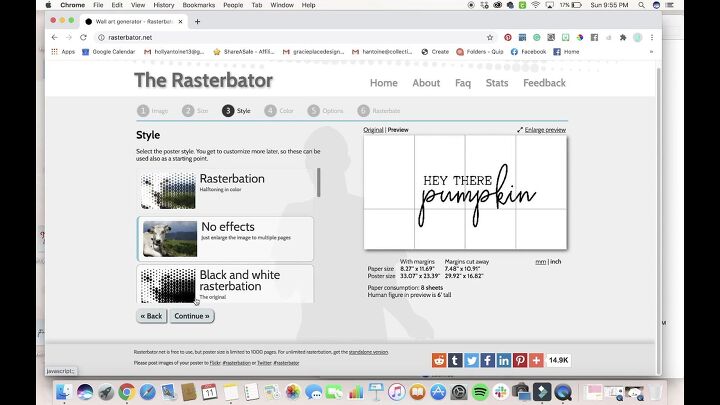Viewport: 720px width, 405px height.
Task: Bookmark this page with the star icon
Action: tap(490, 38)
